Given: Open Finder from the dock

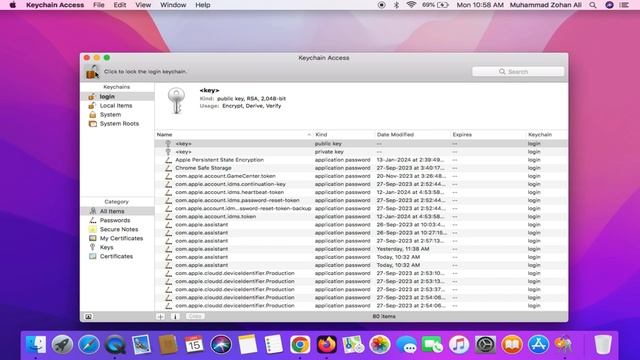Looking at the screenshot, I should click(x=36, y=344).
